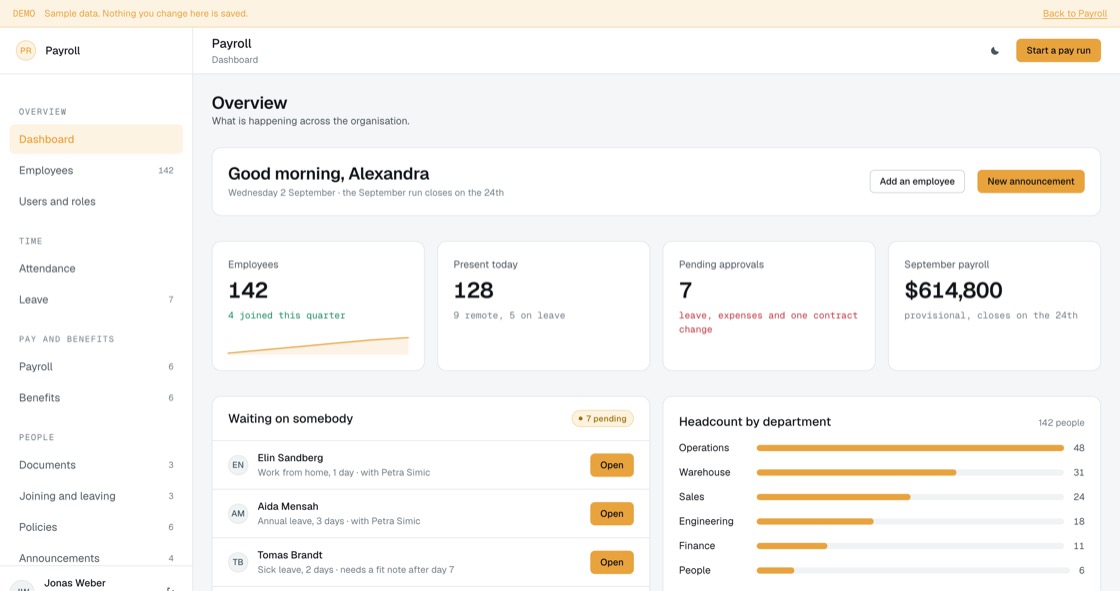This screenshot has width=1120, height=591.
Task: Click the 'leave, expenses and one contract change' note
Action: [768, 322]
